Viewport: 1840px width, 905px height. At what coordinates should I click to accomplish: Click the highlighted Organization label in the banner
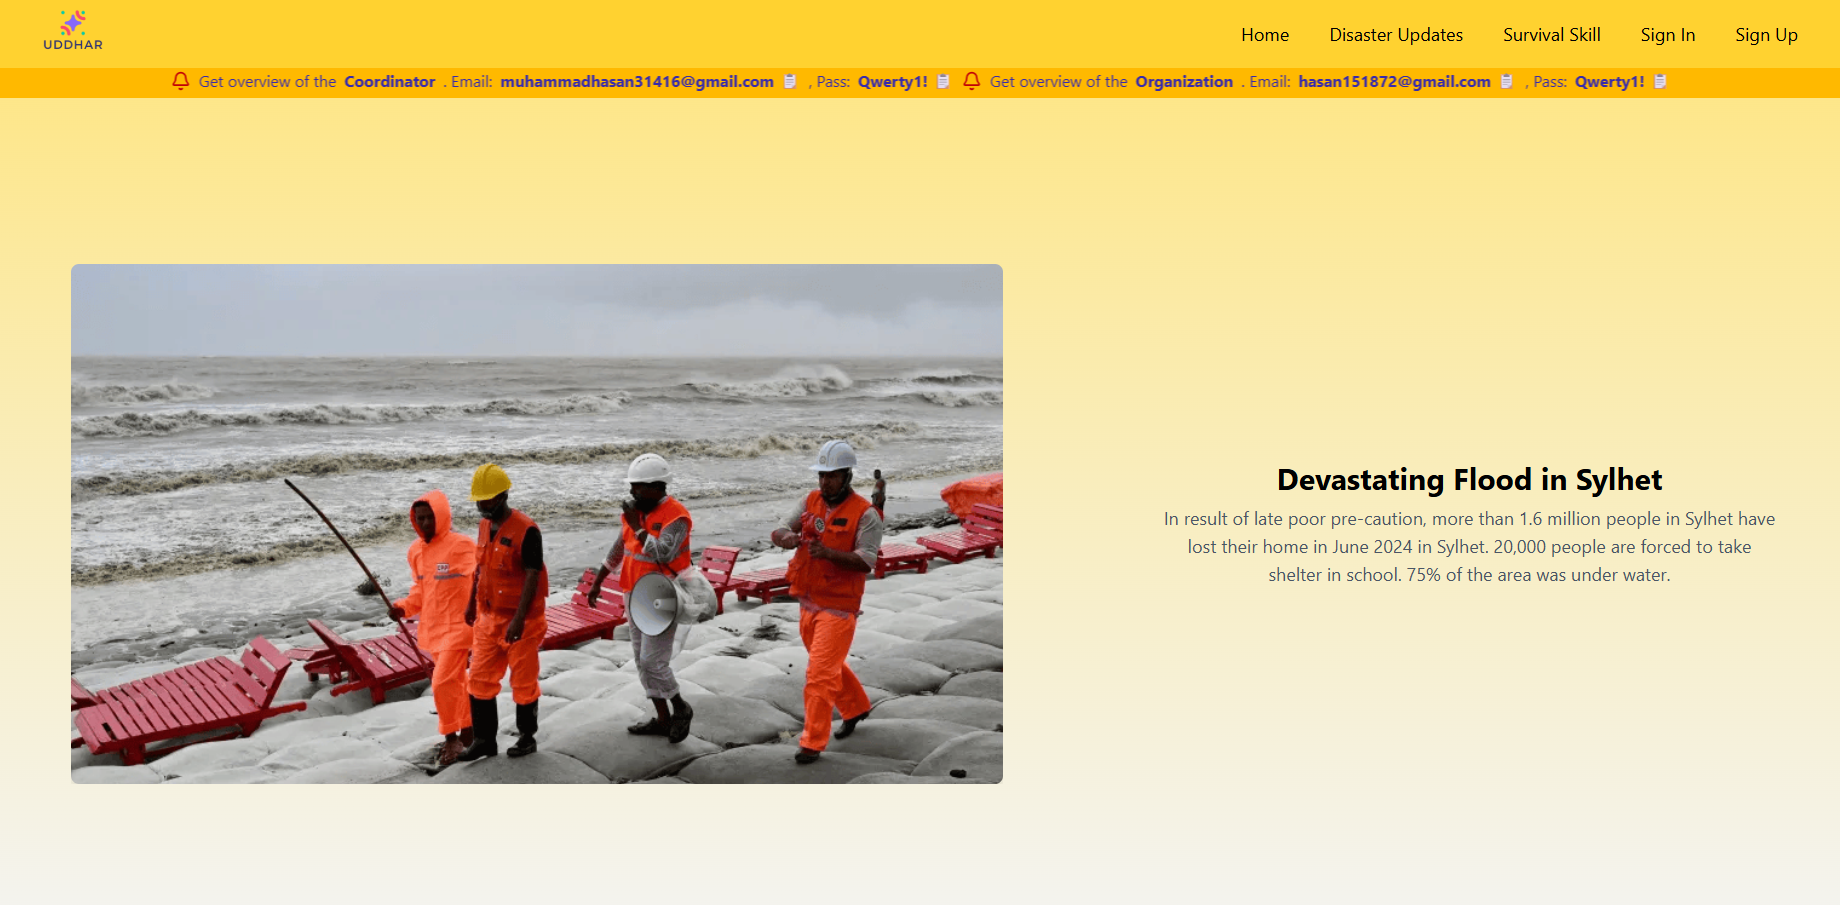[1184, 82]
